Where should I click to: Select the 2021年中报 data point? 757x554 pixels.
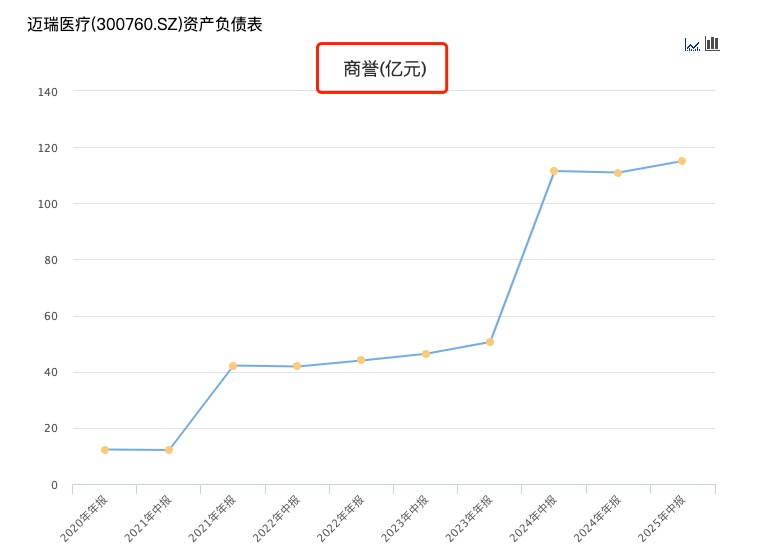(169, 450)
